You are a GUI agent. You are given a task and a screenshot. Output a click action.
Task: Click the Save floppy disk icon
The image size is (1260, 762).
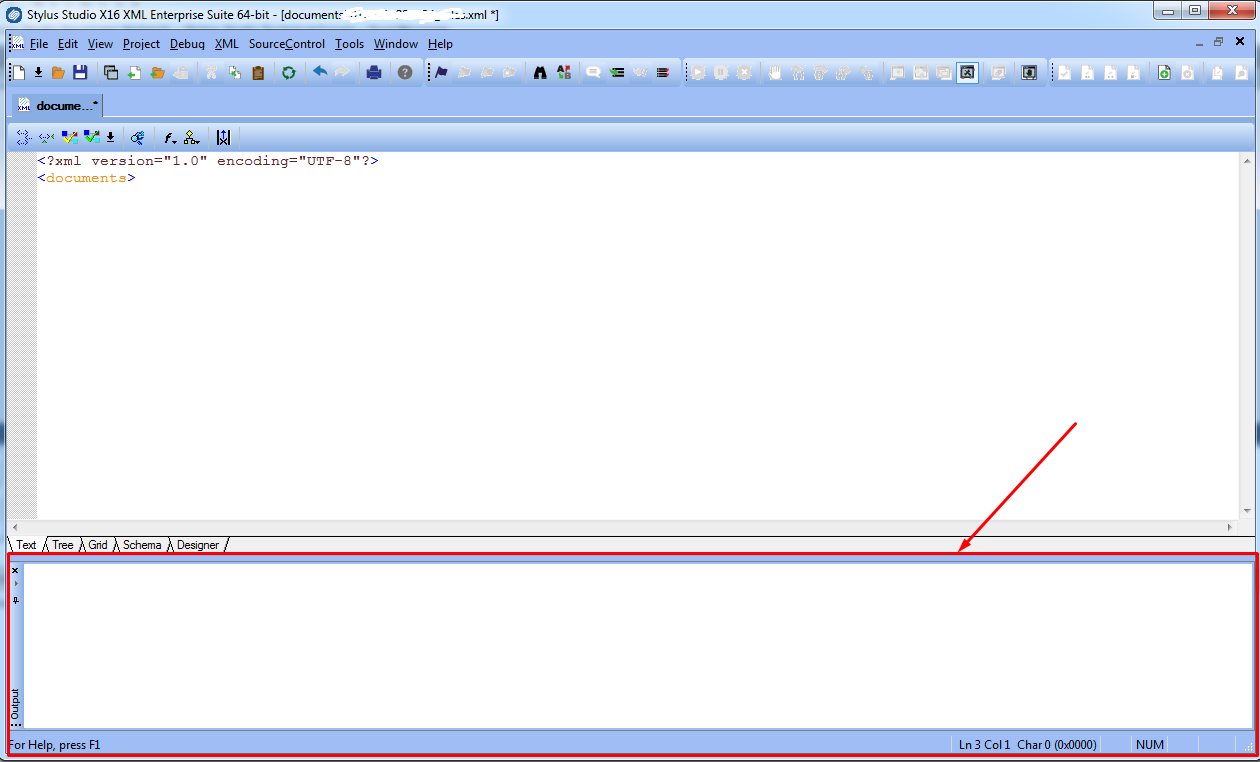point(80,72)
